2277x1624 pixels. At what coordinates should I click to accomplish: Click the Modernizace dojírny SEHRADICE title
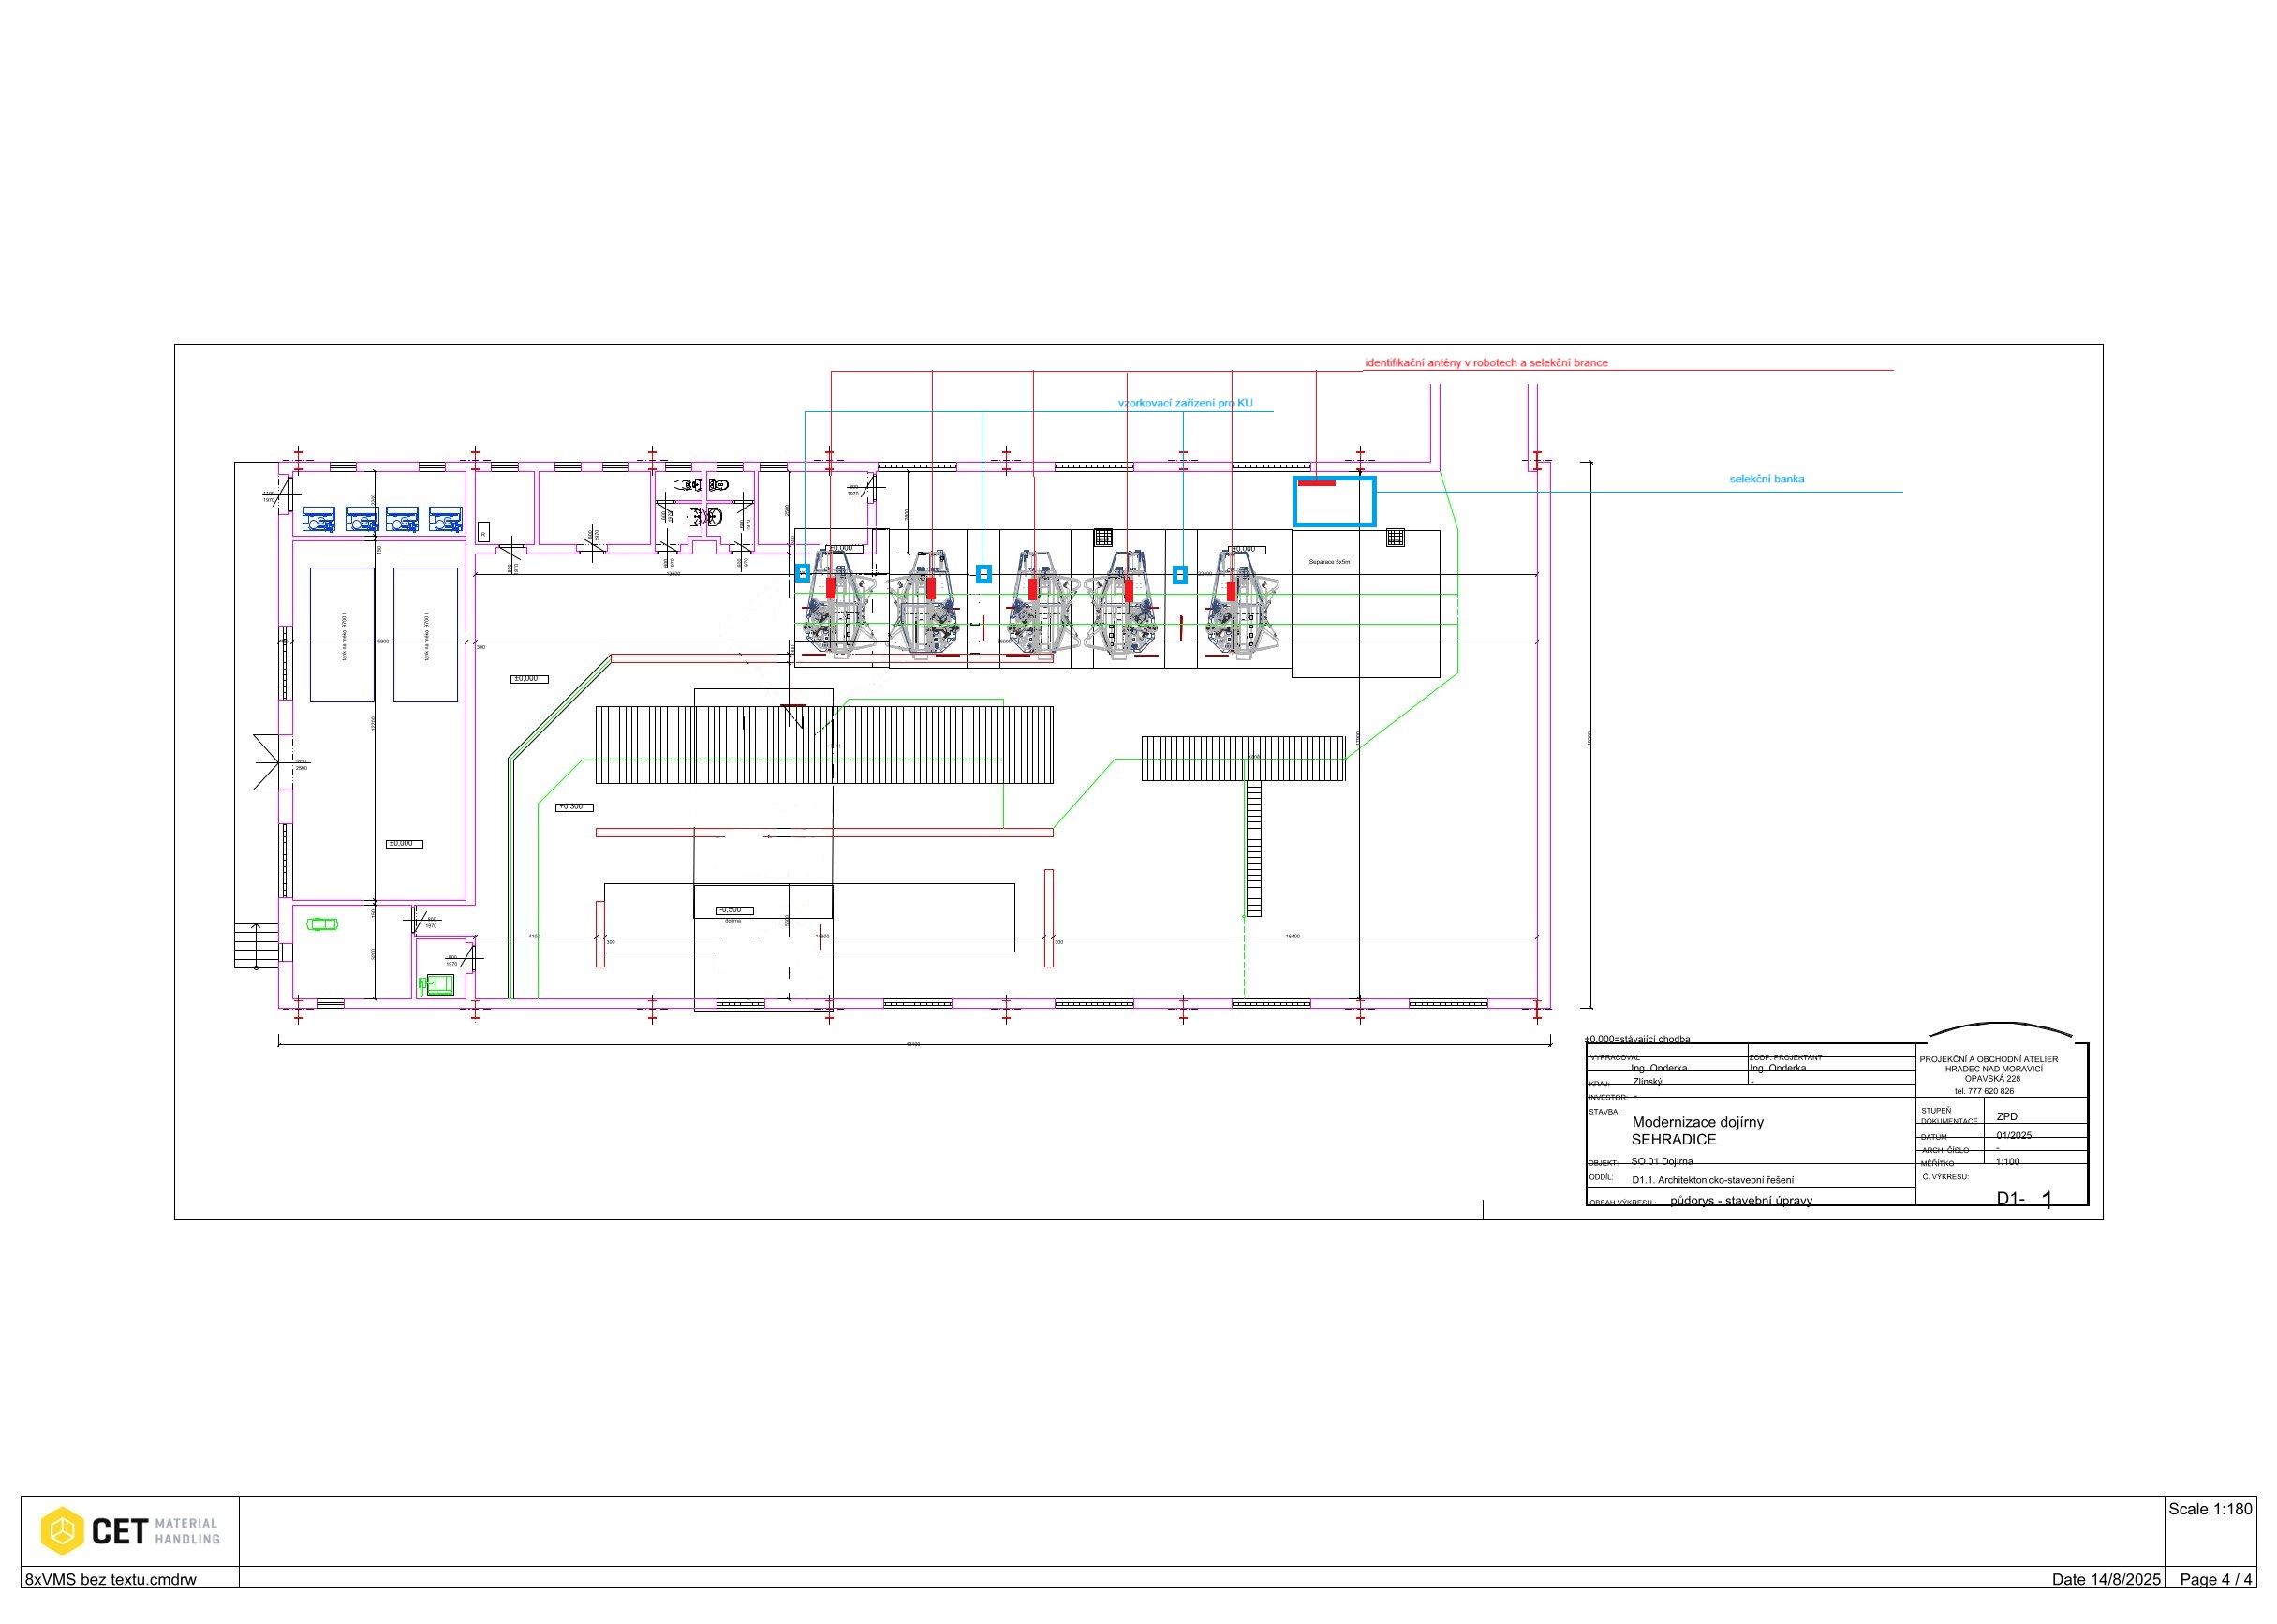pyautogui.click(x=1697, y=1130)
